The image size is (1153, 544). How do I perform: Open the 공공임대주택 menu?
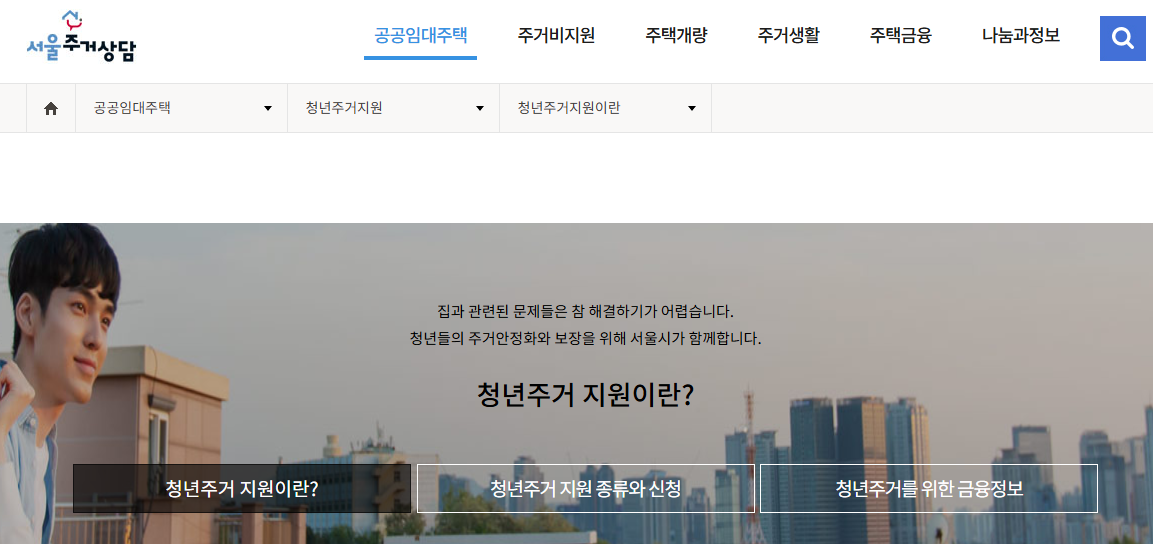pos(421,35)
